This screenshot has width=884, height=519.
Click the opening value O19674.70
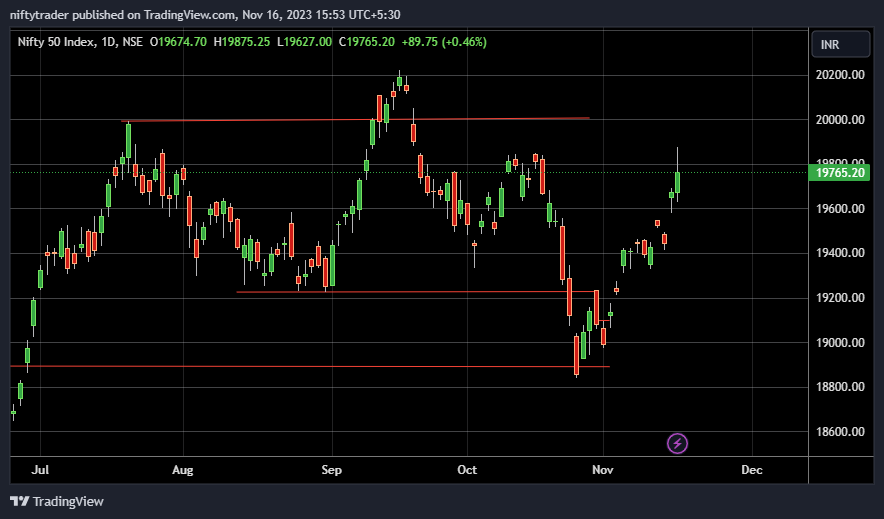tap(178, 42)
